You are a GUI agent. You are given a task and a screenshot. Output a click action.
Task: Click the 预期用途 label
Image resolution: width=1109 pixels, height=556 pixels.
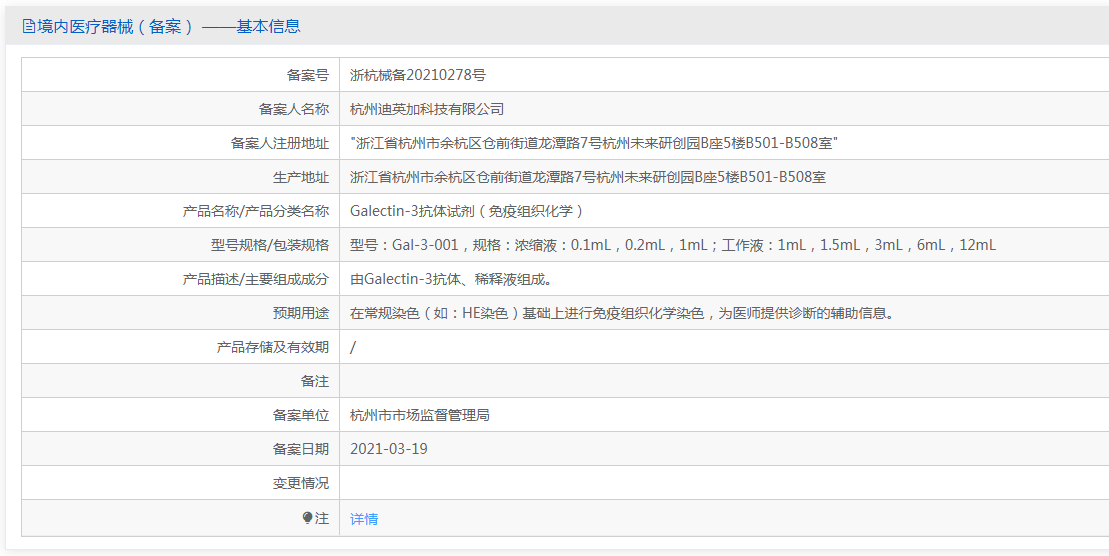tap(301, 313)
